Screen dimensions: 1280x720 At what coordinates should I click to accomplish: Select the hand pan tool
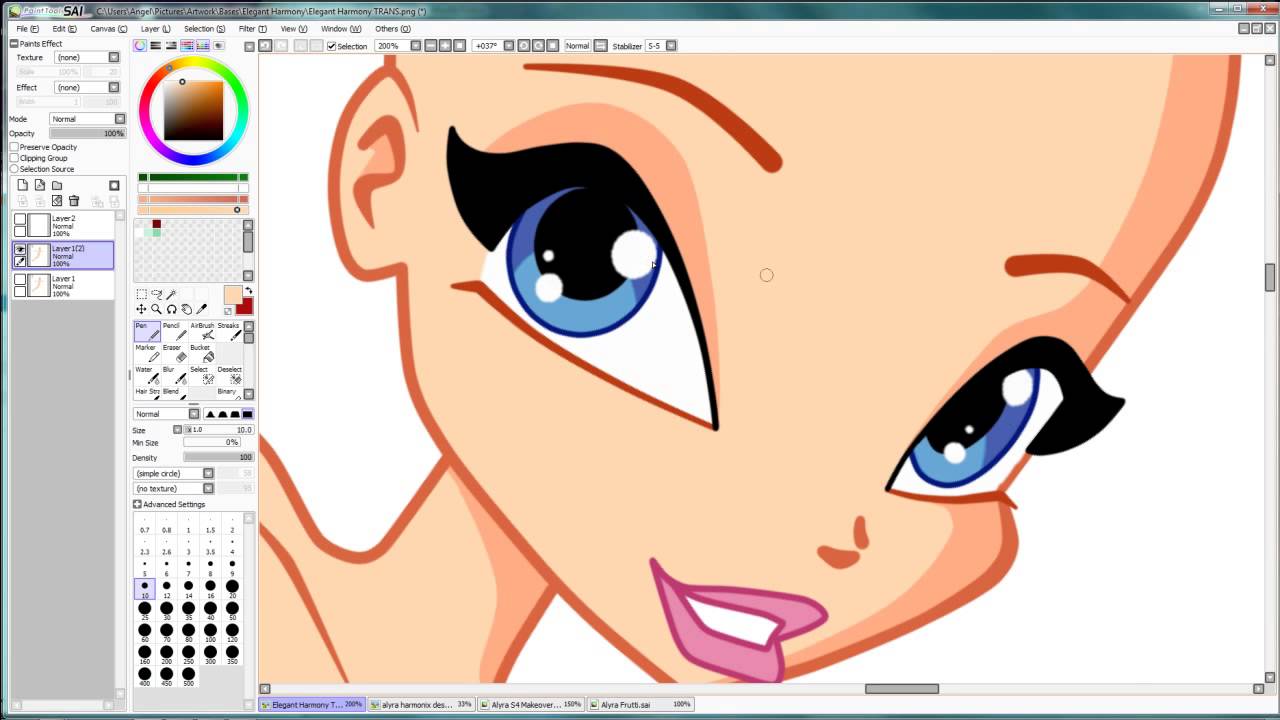click(x=186, y=309)
